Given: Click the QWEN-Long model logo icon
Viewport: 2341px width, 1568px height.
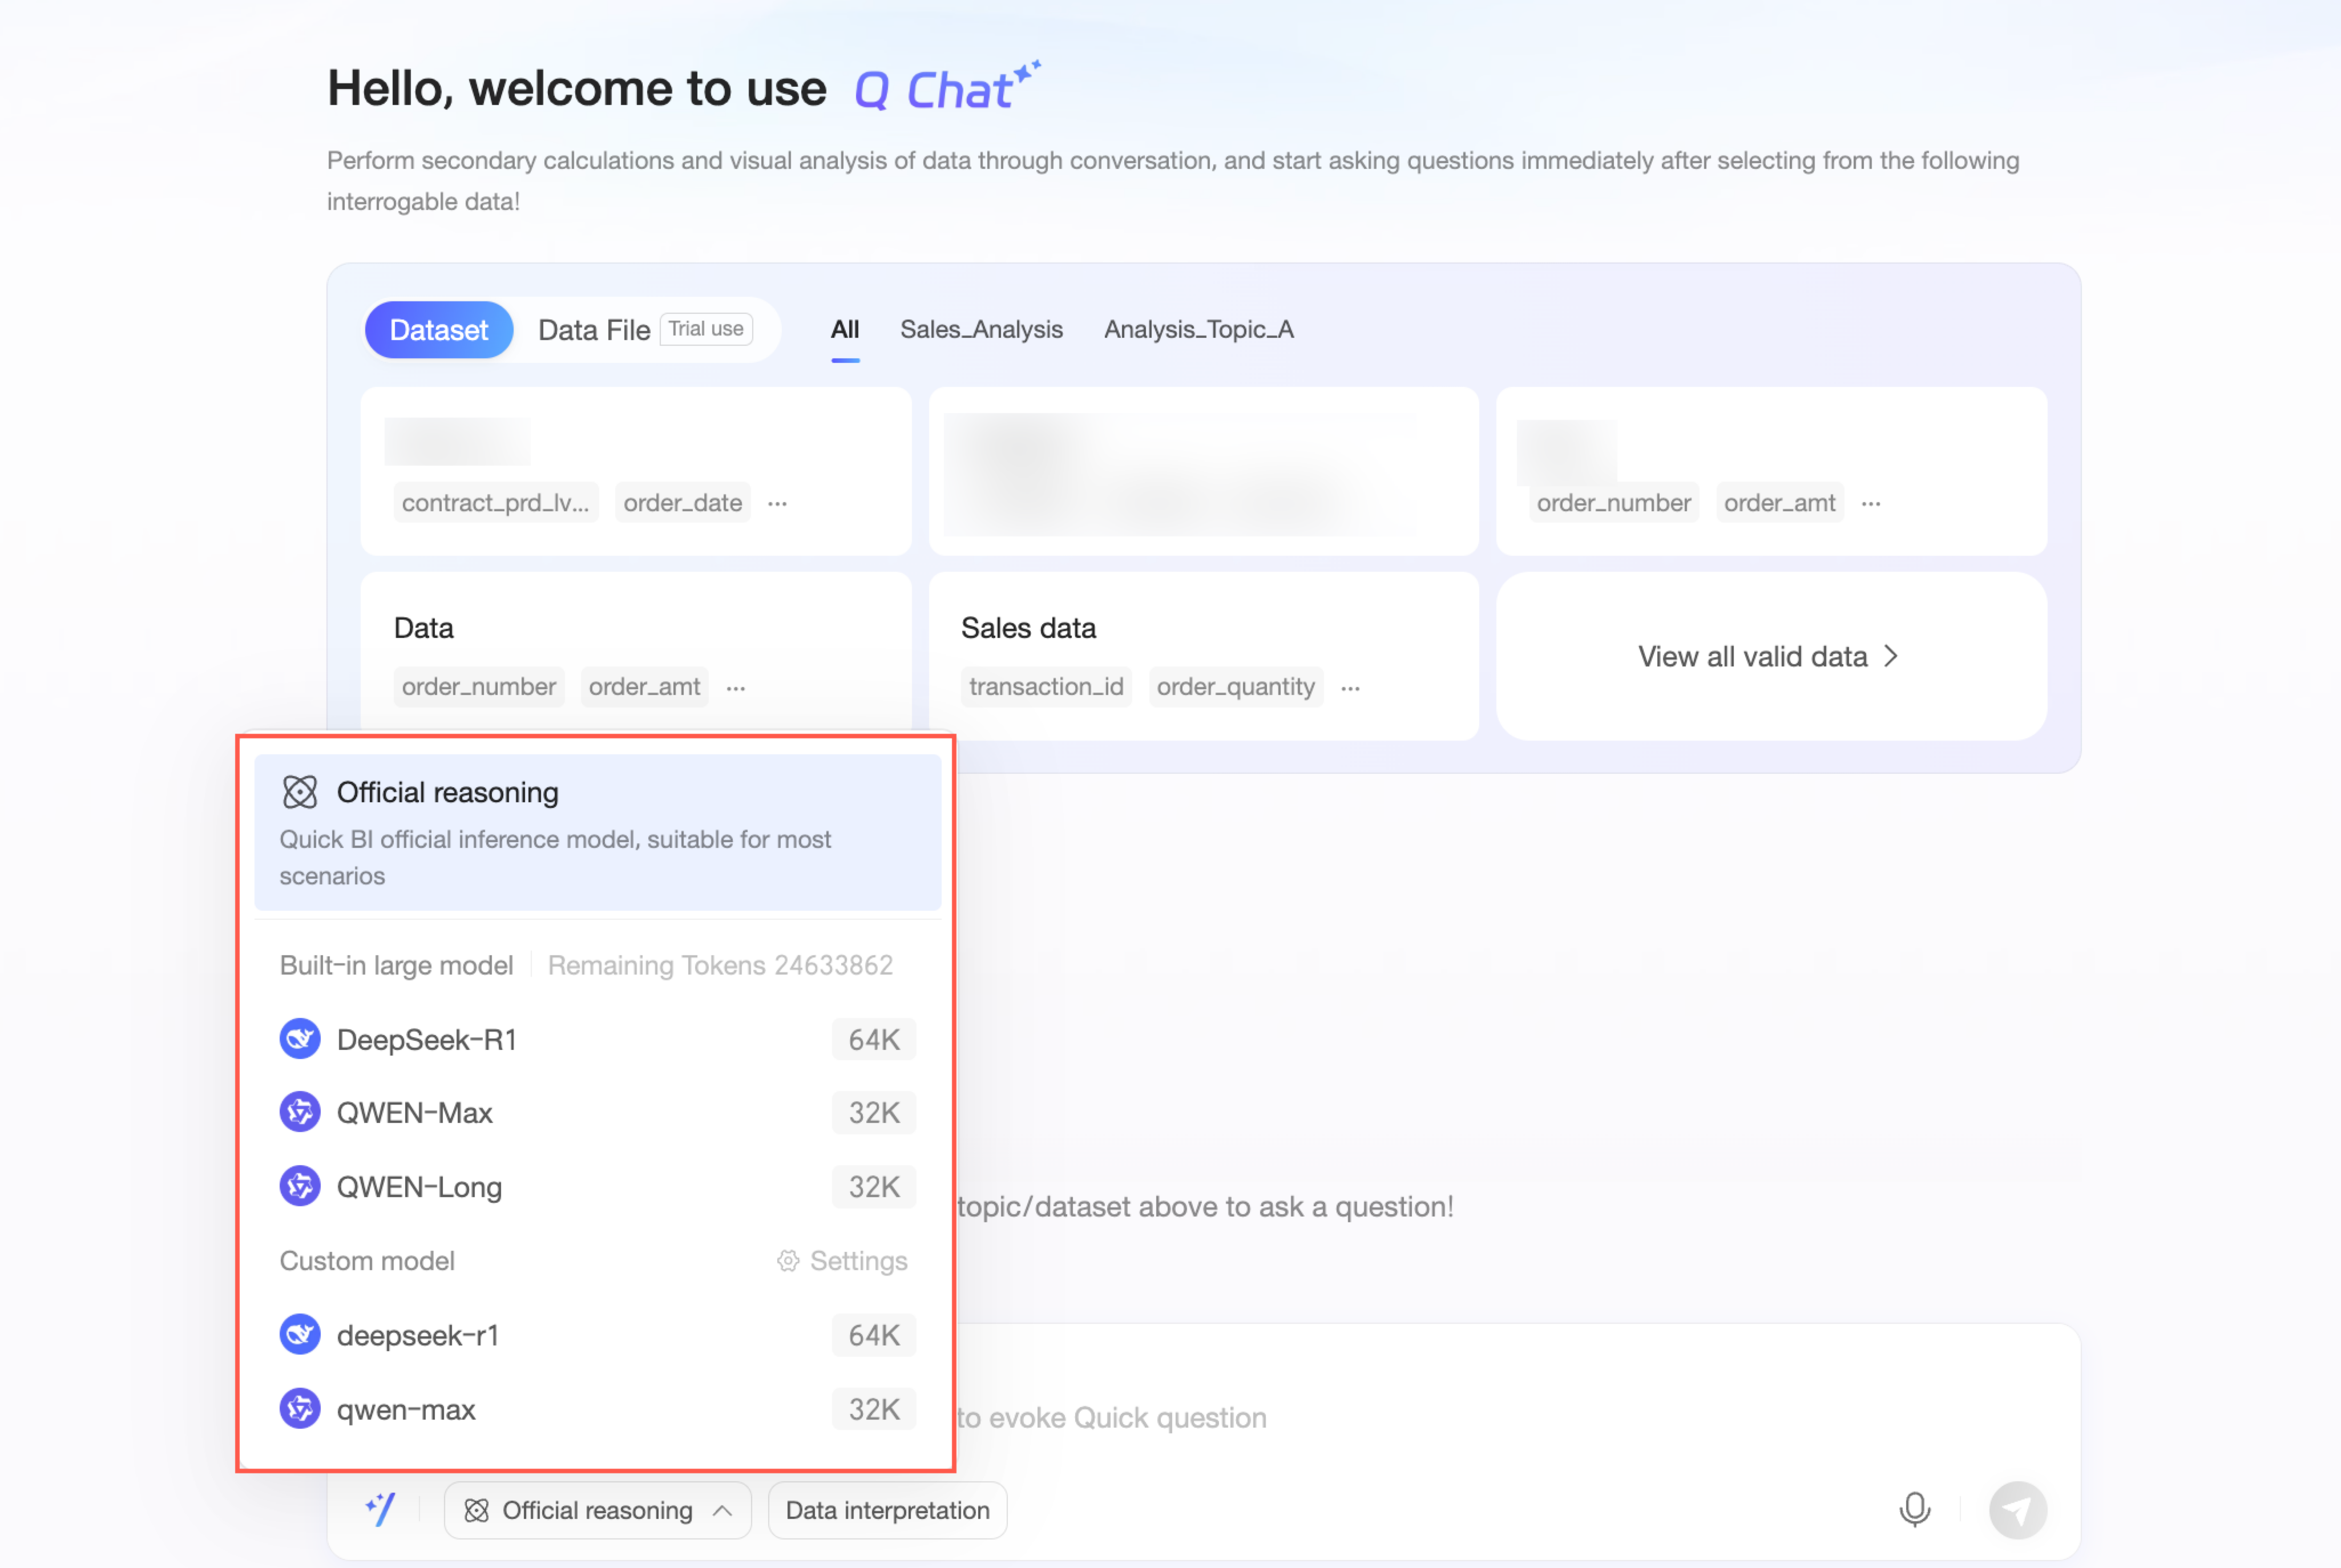Looking at the screenshot, I should (300, 1186).
